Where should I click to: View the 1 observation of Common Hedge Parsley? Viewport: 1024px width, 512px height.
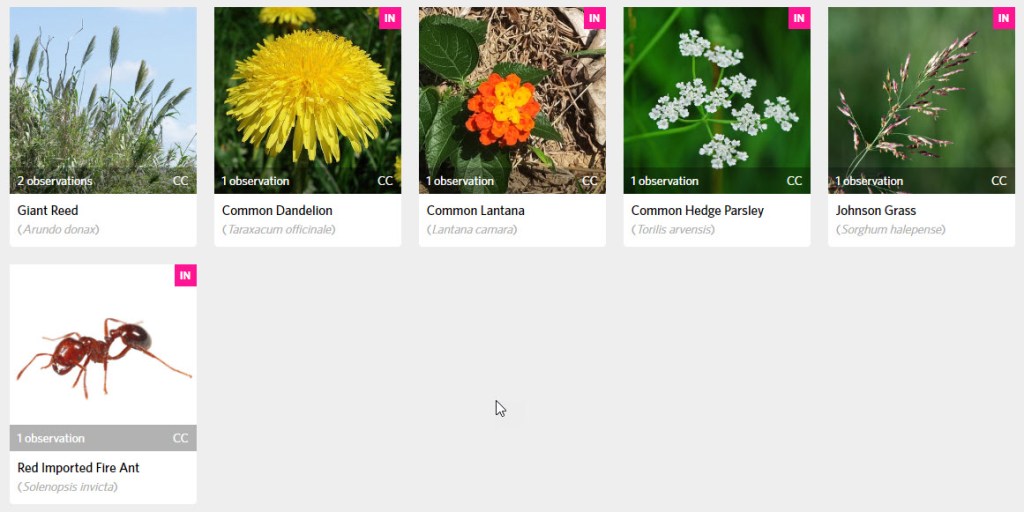(664, 181)
